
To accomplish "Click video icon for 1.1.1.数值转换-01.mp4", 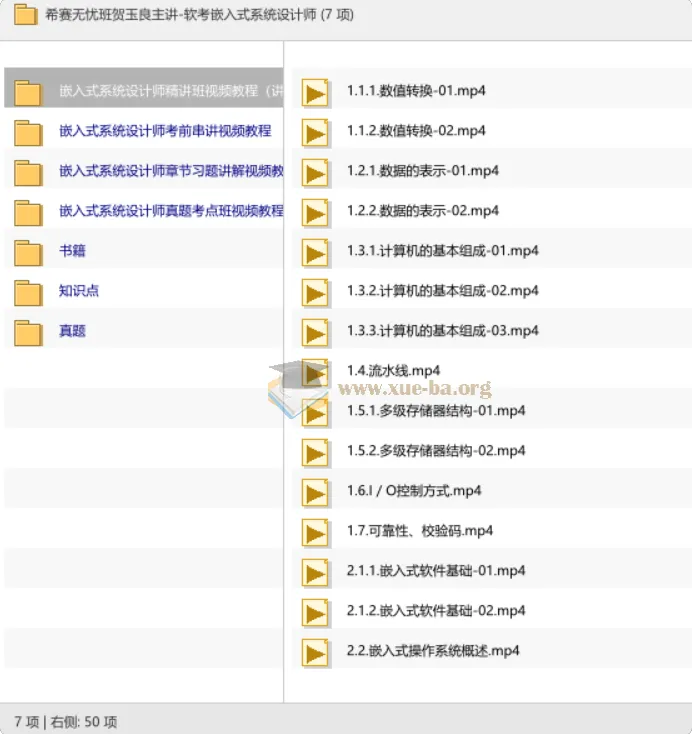I will point(315,93).
